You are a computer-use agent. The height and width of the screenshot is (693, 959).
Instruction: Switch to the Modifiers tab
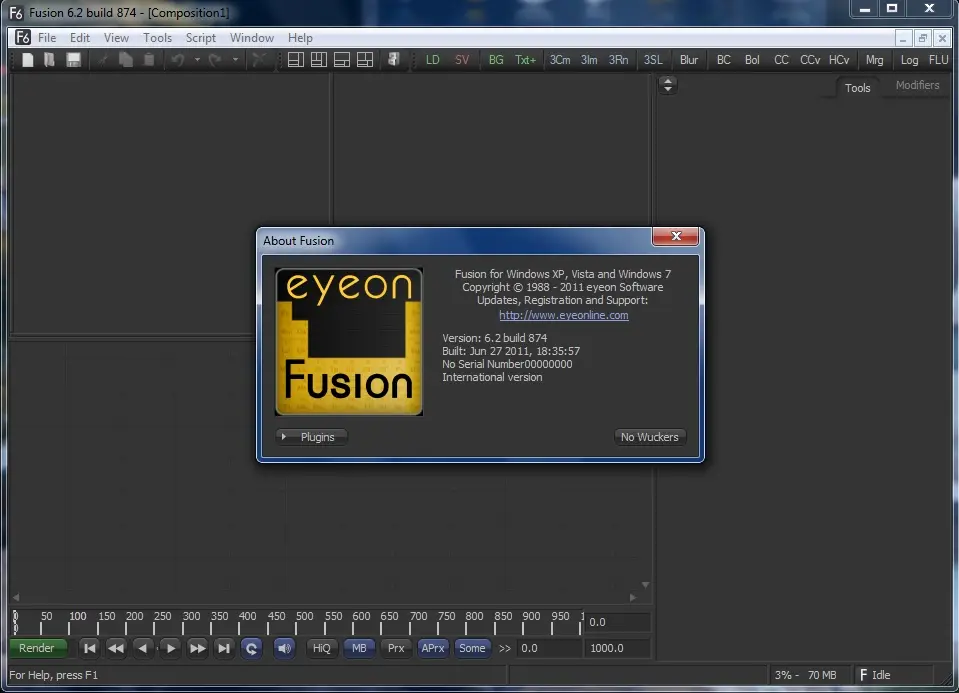pyautogui.click(x=917, y=86)
